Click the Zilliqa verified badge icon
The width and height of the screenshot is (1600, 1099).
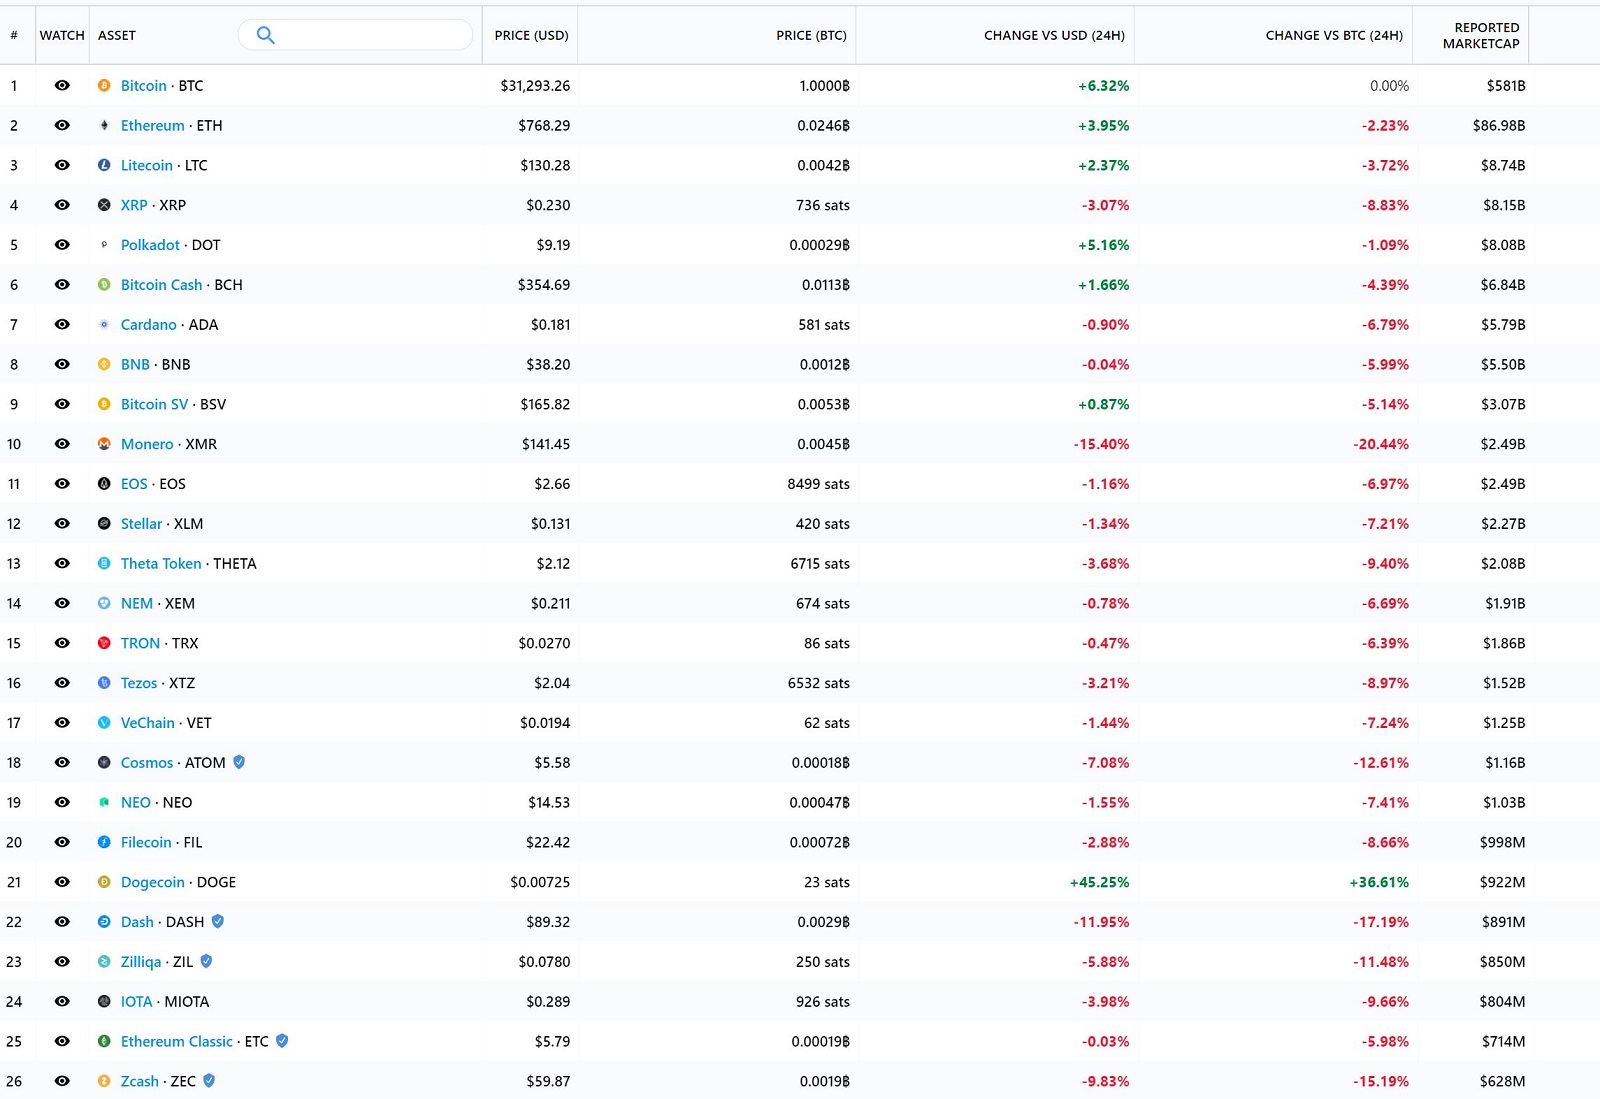pos(206,962)
